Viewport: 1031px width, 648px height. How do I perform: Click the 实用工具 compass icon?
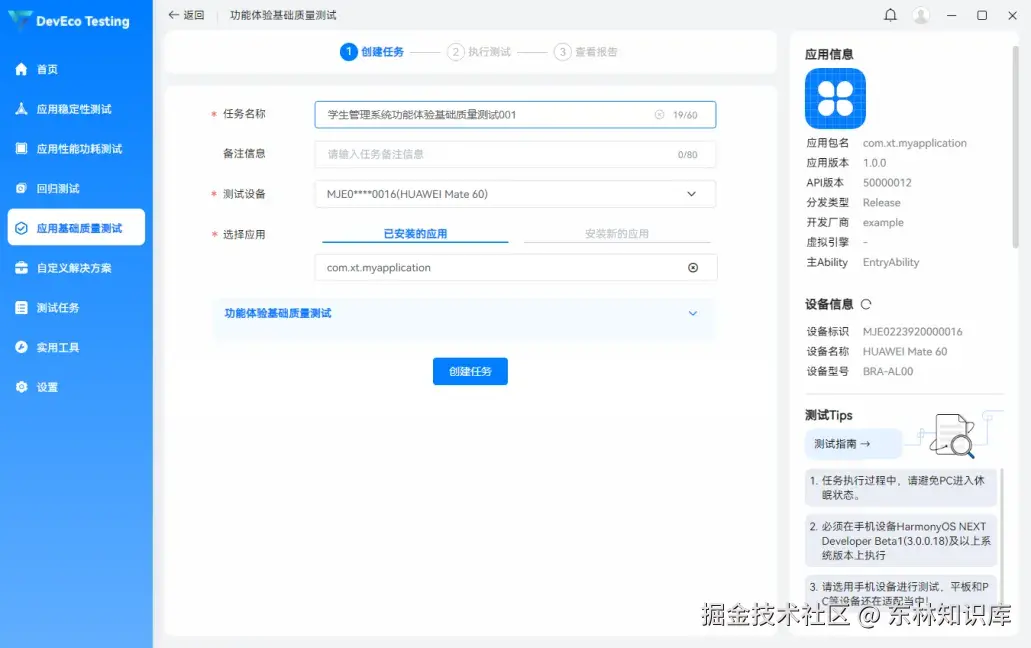coord(21,347)
